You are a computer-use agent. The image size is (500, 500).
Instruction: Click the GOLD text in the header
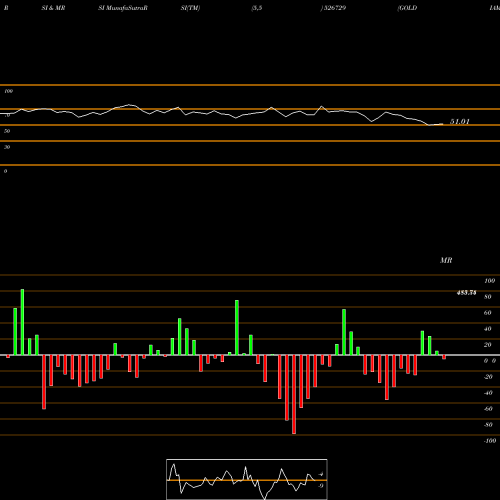[x=407, y=8]
